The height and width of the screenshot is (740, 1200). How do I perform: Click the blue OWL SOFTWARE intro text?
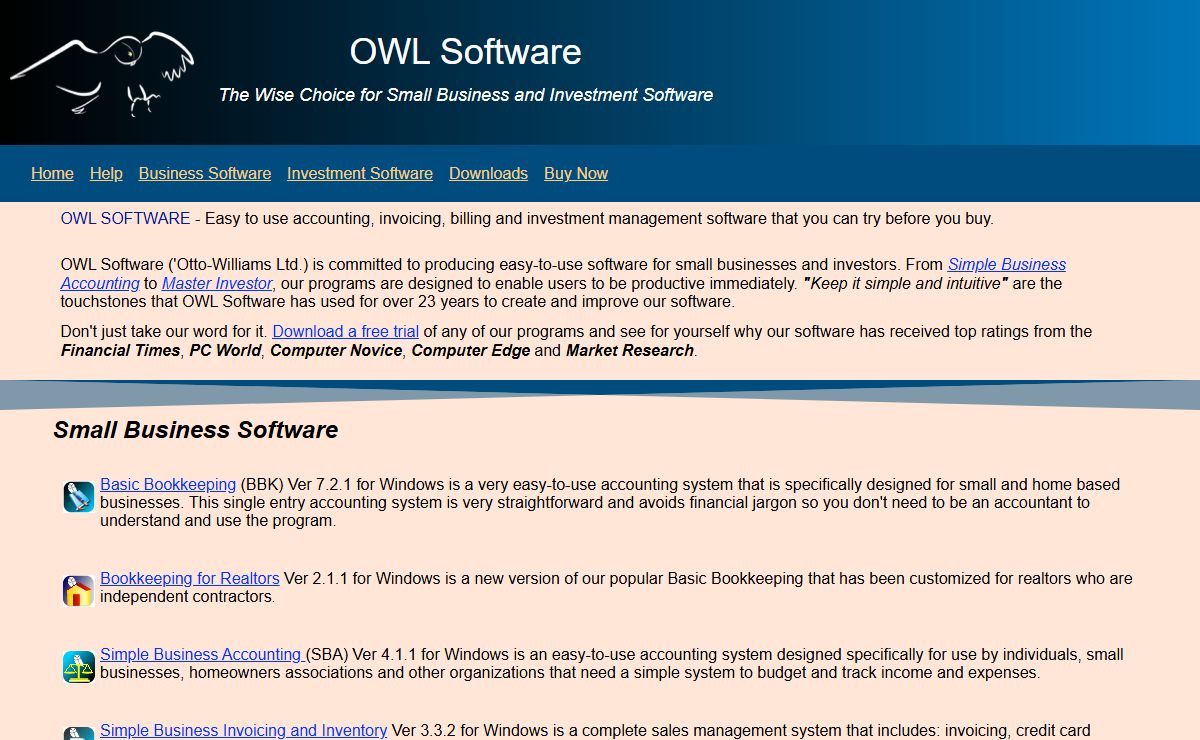pos(125,218)
